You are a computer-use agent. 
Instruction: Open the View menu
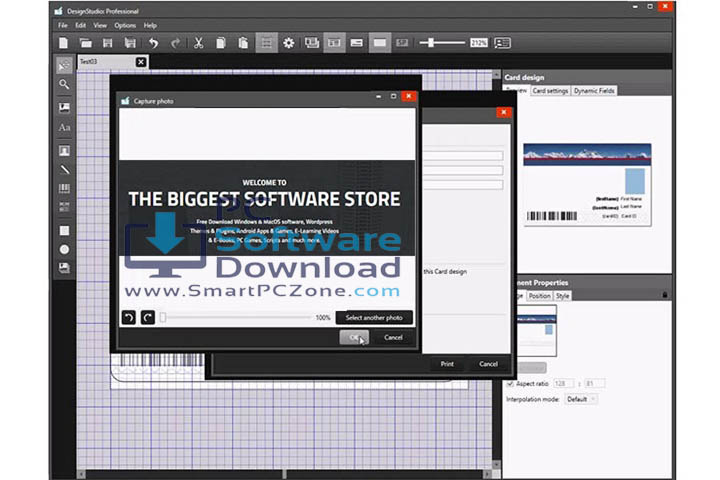coord(100,25)
